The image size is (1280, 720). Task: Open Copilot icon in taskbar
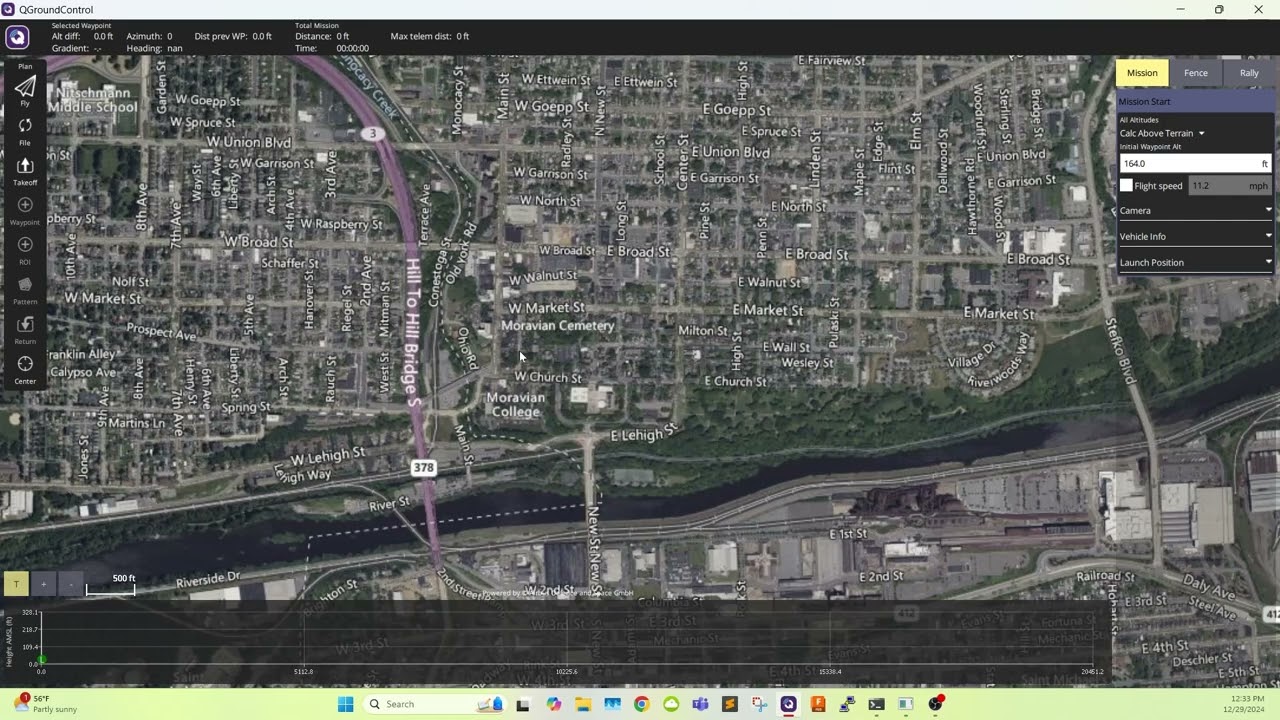[554, 704]
